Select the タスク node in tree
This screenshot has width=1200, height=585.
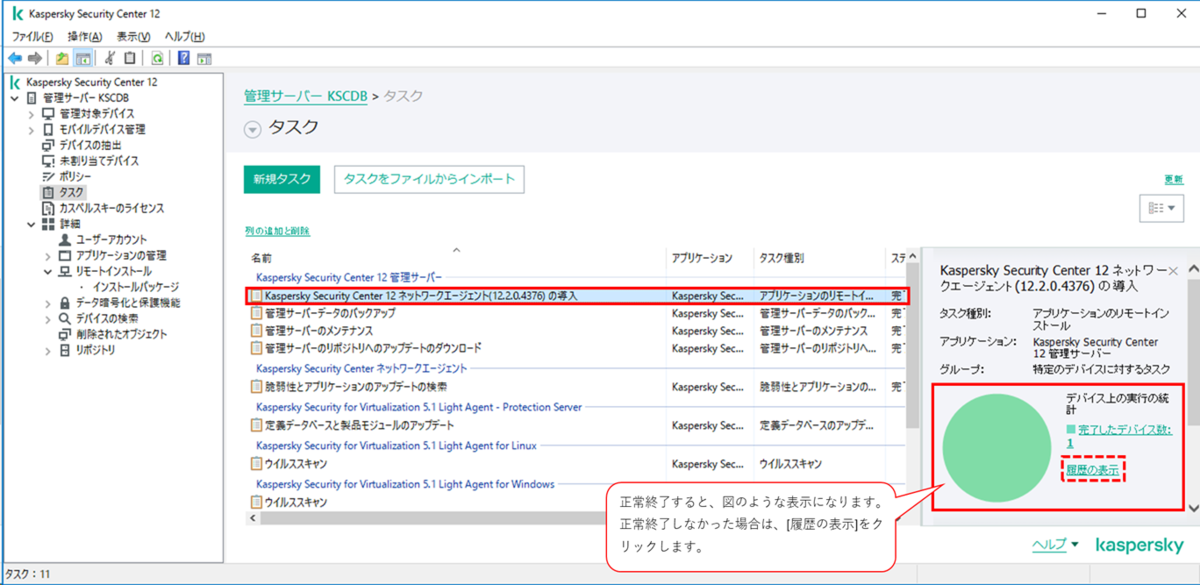[x=72, y=192]
